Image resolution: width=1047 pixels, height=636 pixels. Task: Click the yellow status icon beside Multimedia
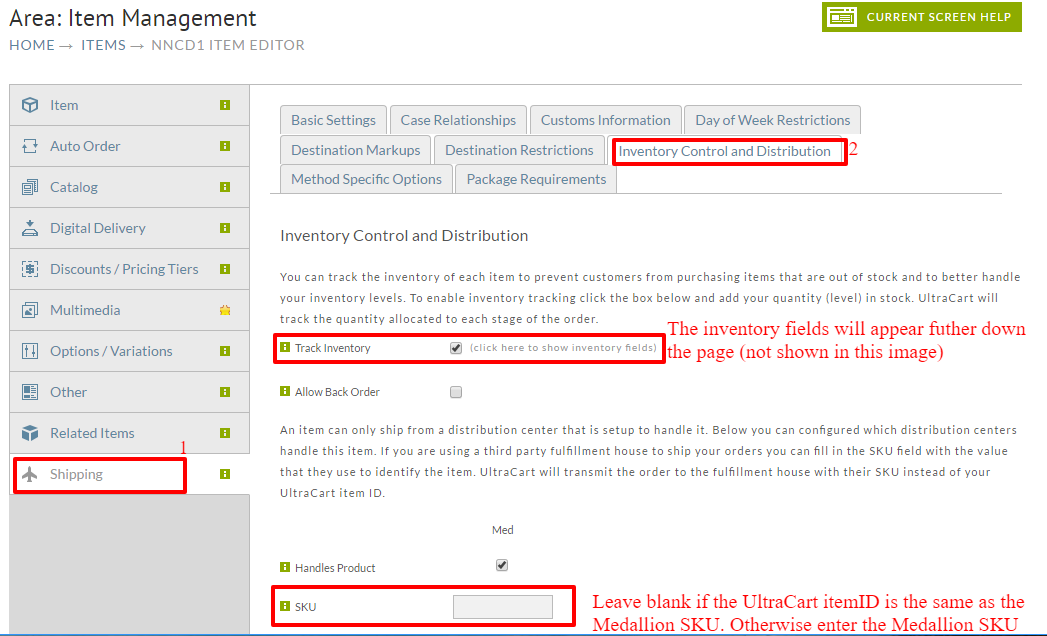[225, 310]
